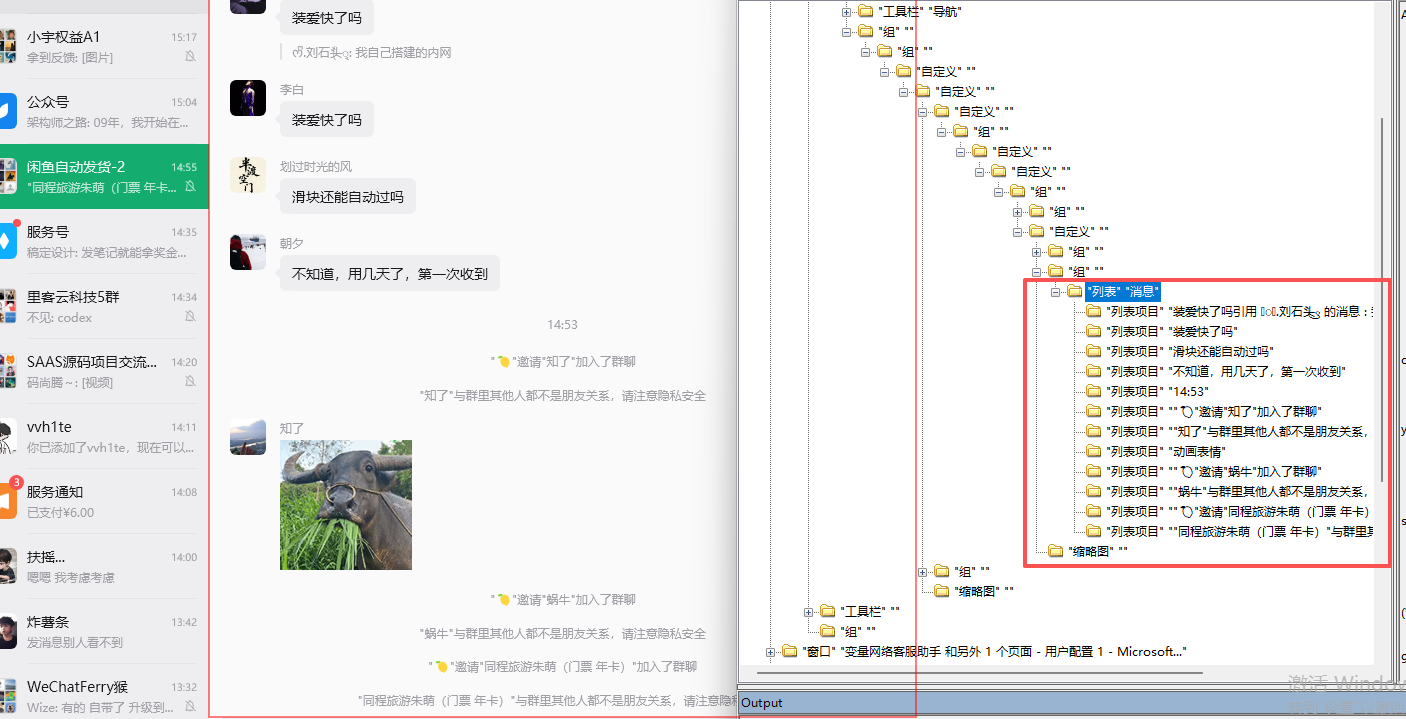Click the muted bell icon on 小宇权益A1
The image size is (1406, 719).
pos(190,57)
